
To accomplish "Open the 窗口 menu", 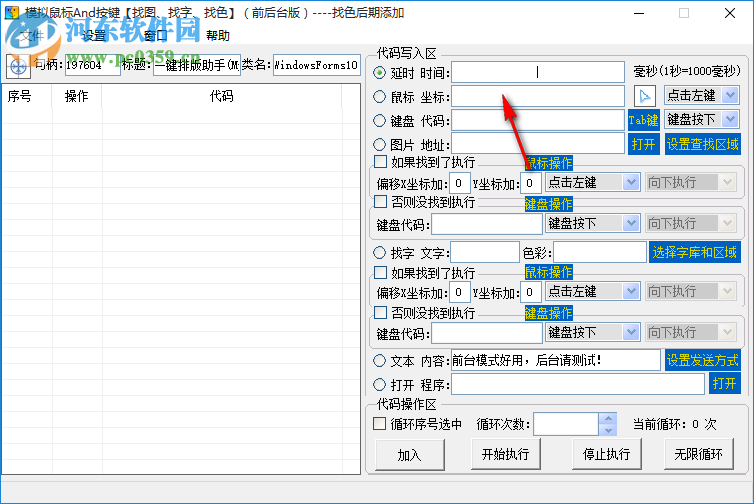I will pyautogui.click(x=155, y=36).
